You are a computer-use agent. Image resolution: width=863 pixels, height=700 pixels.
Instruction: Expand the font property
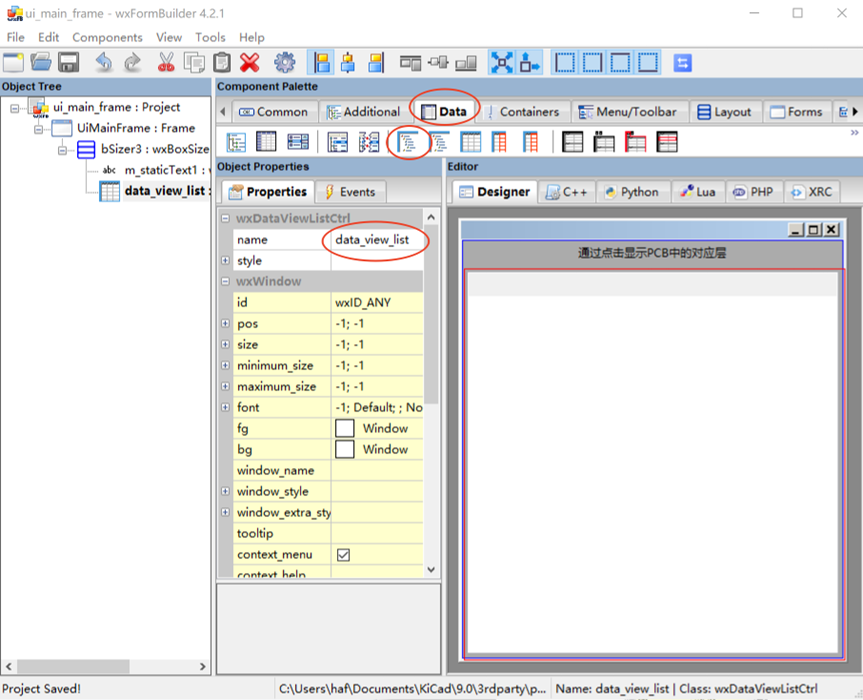tap(226, 407)
